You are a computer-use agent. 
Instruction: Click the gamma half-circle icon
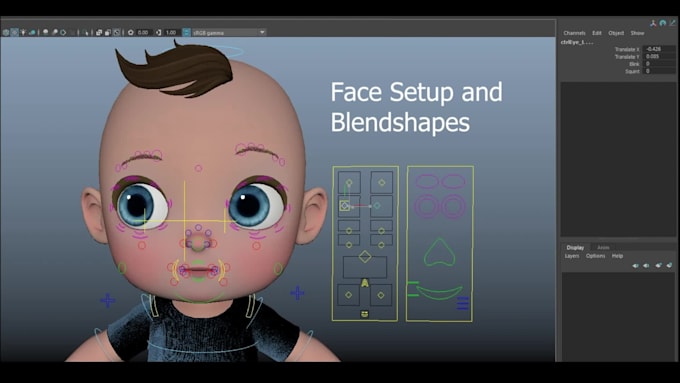[x=159, y=33]
